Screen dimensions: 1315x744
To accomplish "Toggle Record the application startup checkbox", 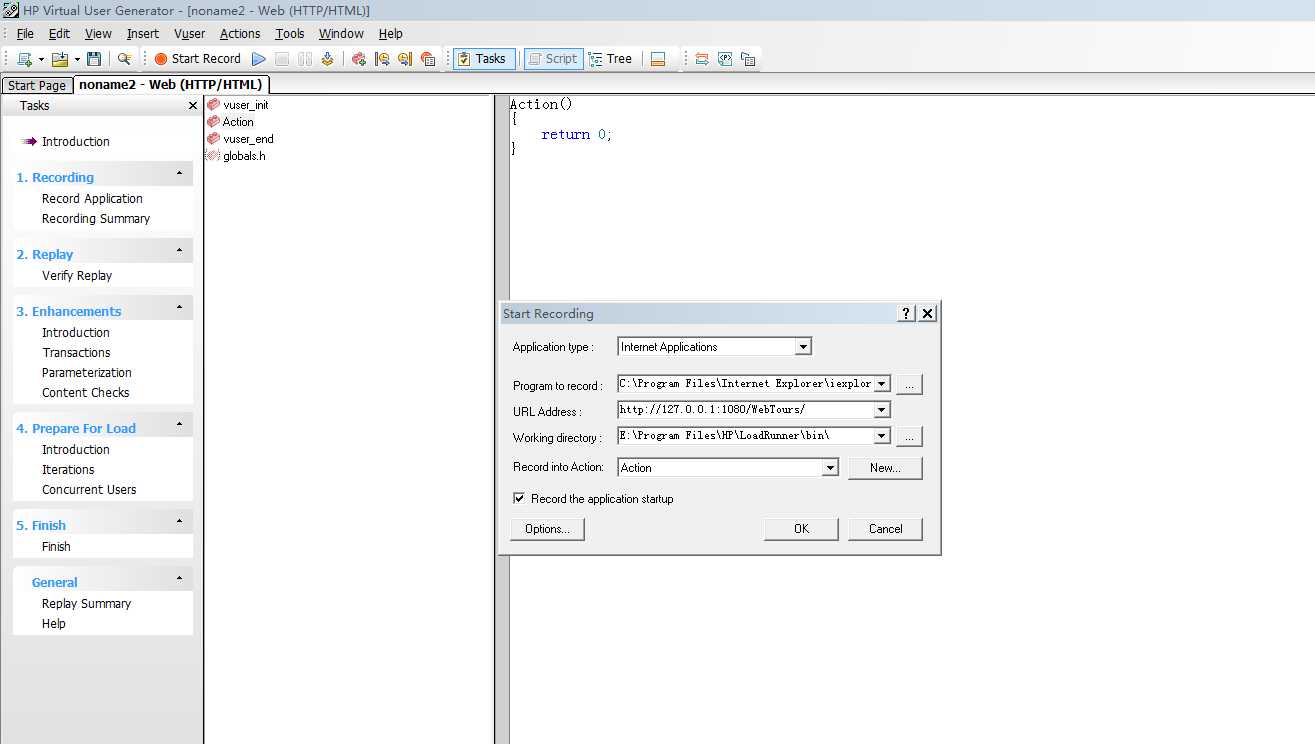I will click(x=519, y=498).
